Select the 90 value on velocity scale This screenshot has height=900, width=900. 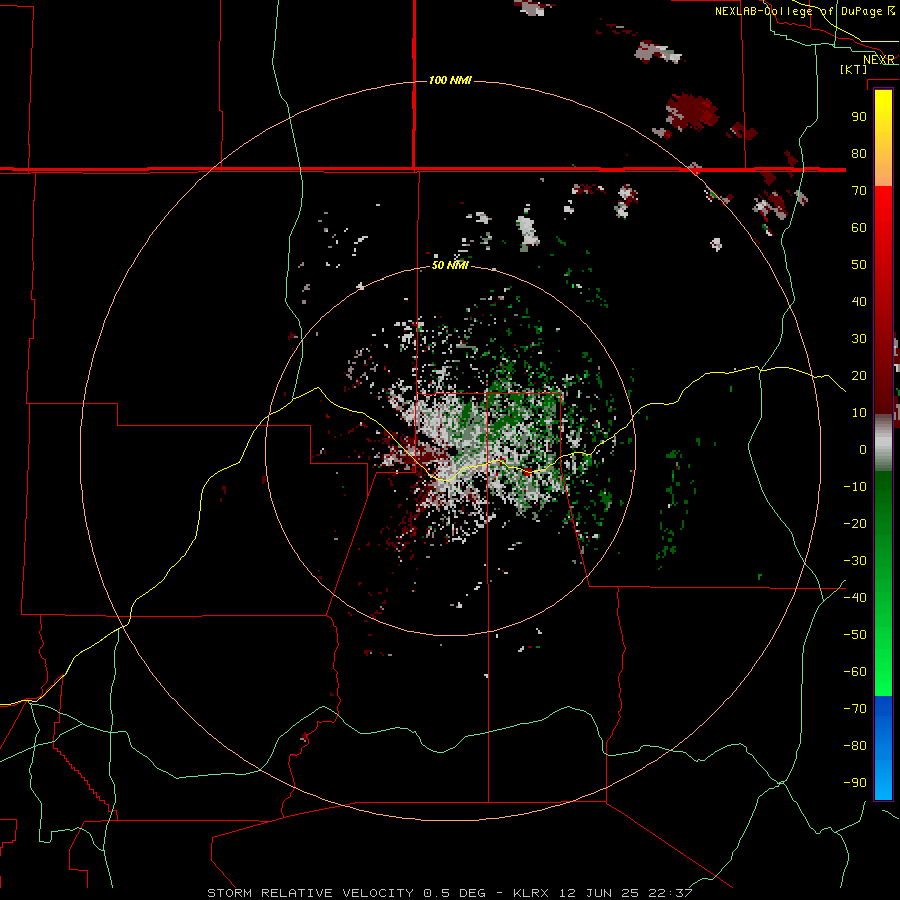click(859, 117)
